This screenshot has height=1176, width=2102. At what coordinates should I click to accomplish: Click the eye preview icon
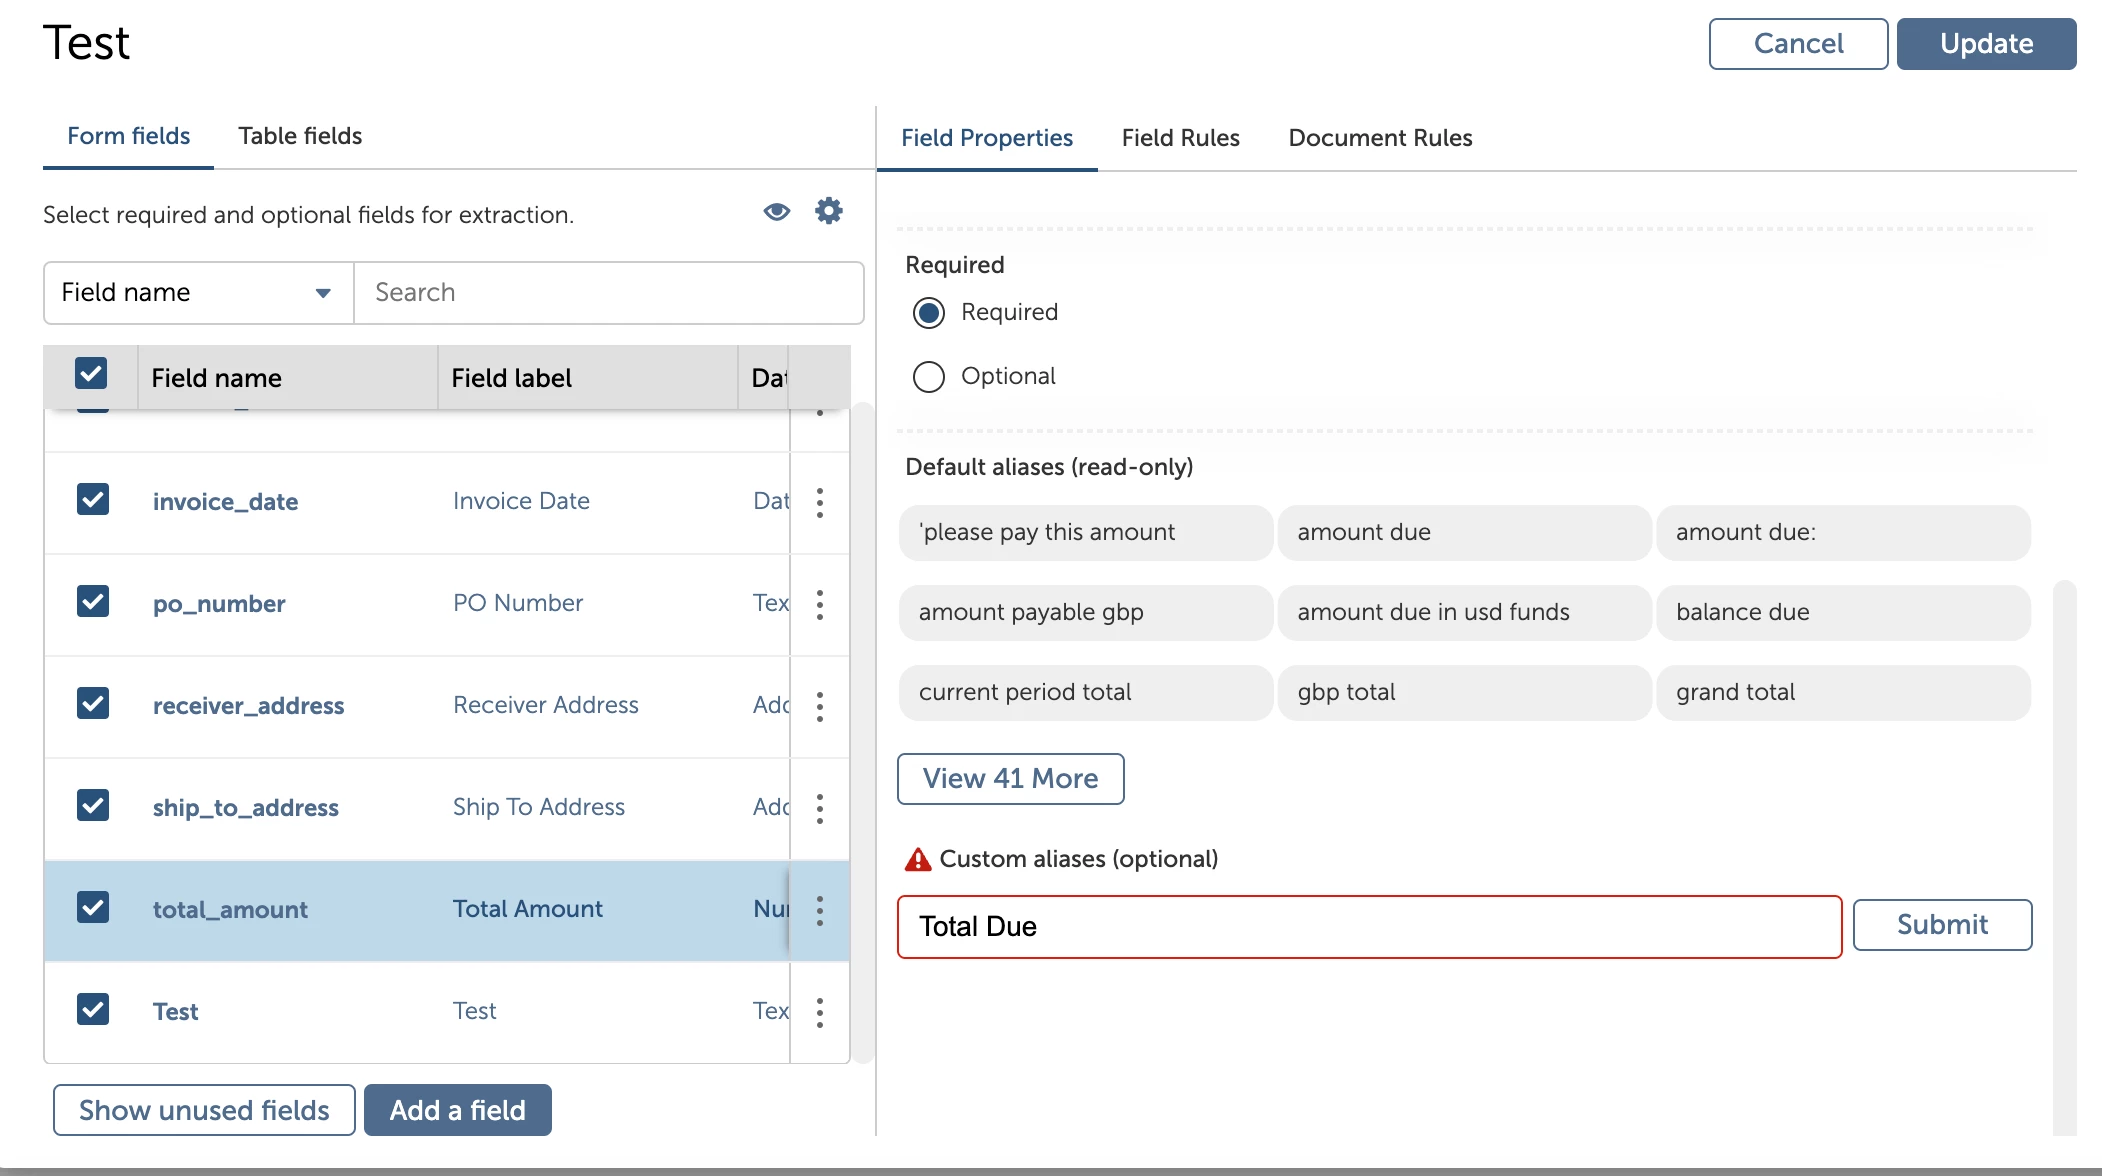click(776, 212)
